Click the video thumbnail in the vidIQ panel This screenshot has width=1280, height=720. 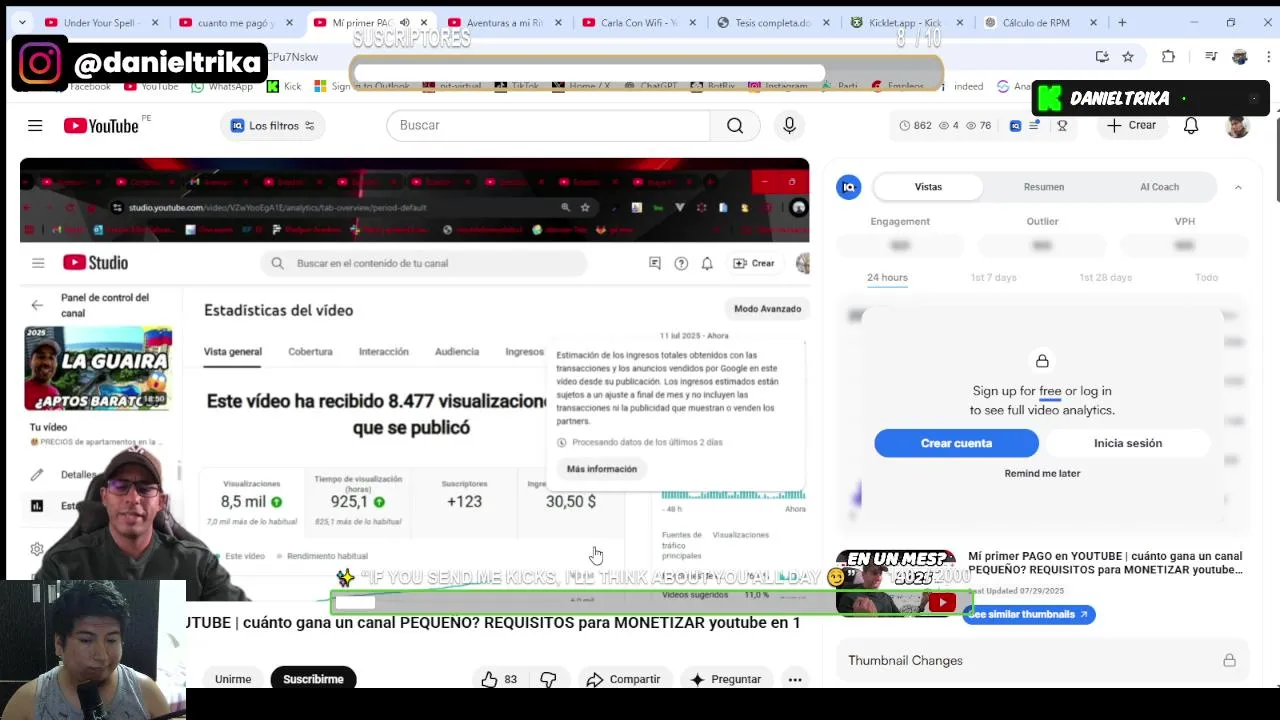[x=897, y=582]
